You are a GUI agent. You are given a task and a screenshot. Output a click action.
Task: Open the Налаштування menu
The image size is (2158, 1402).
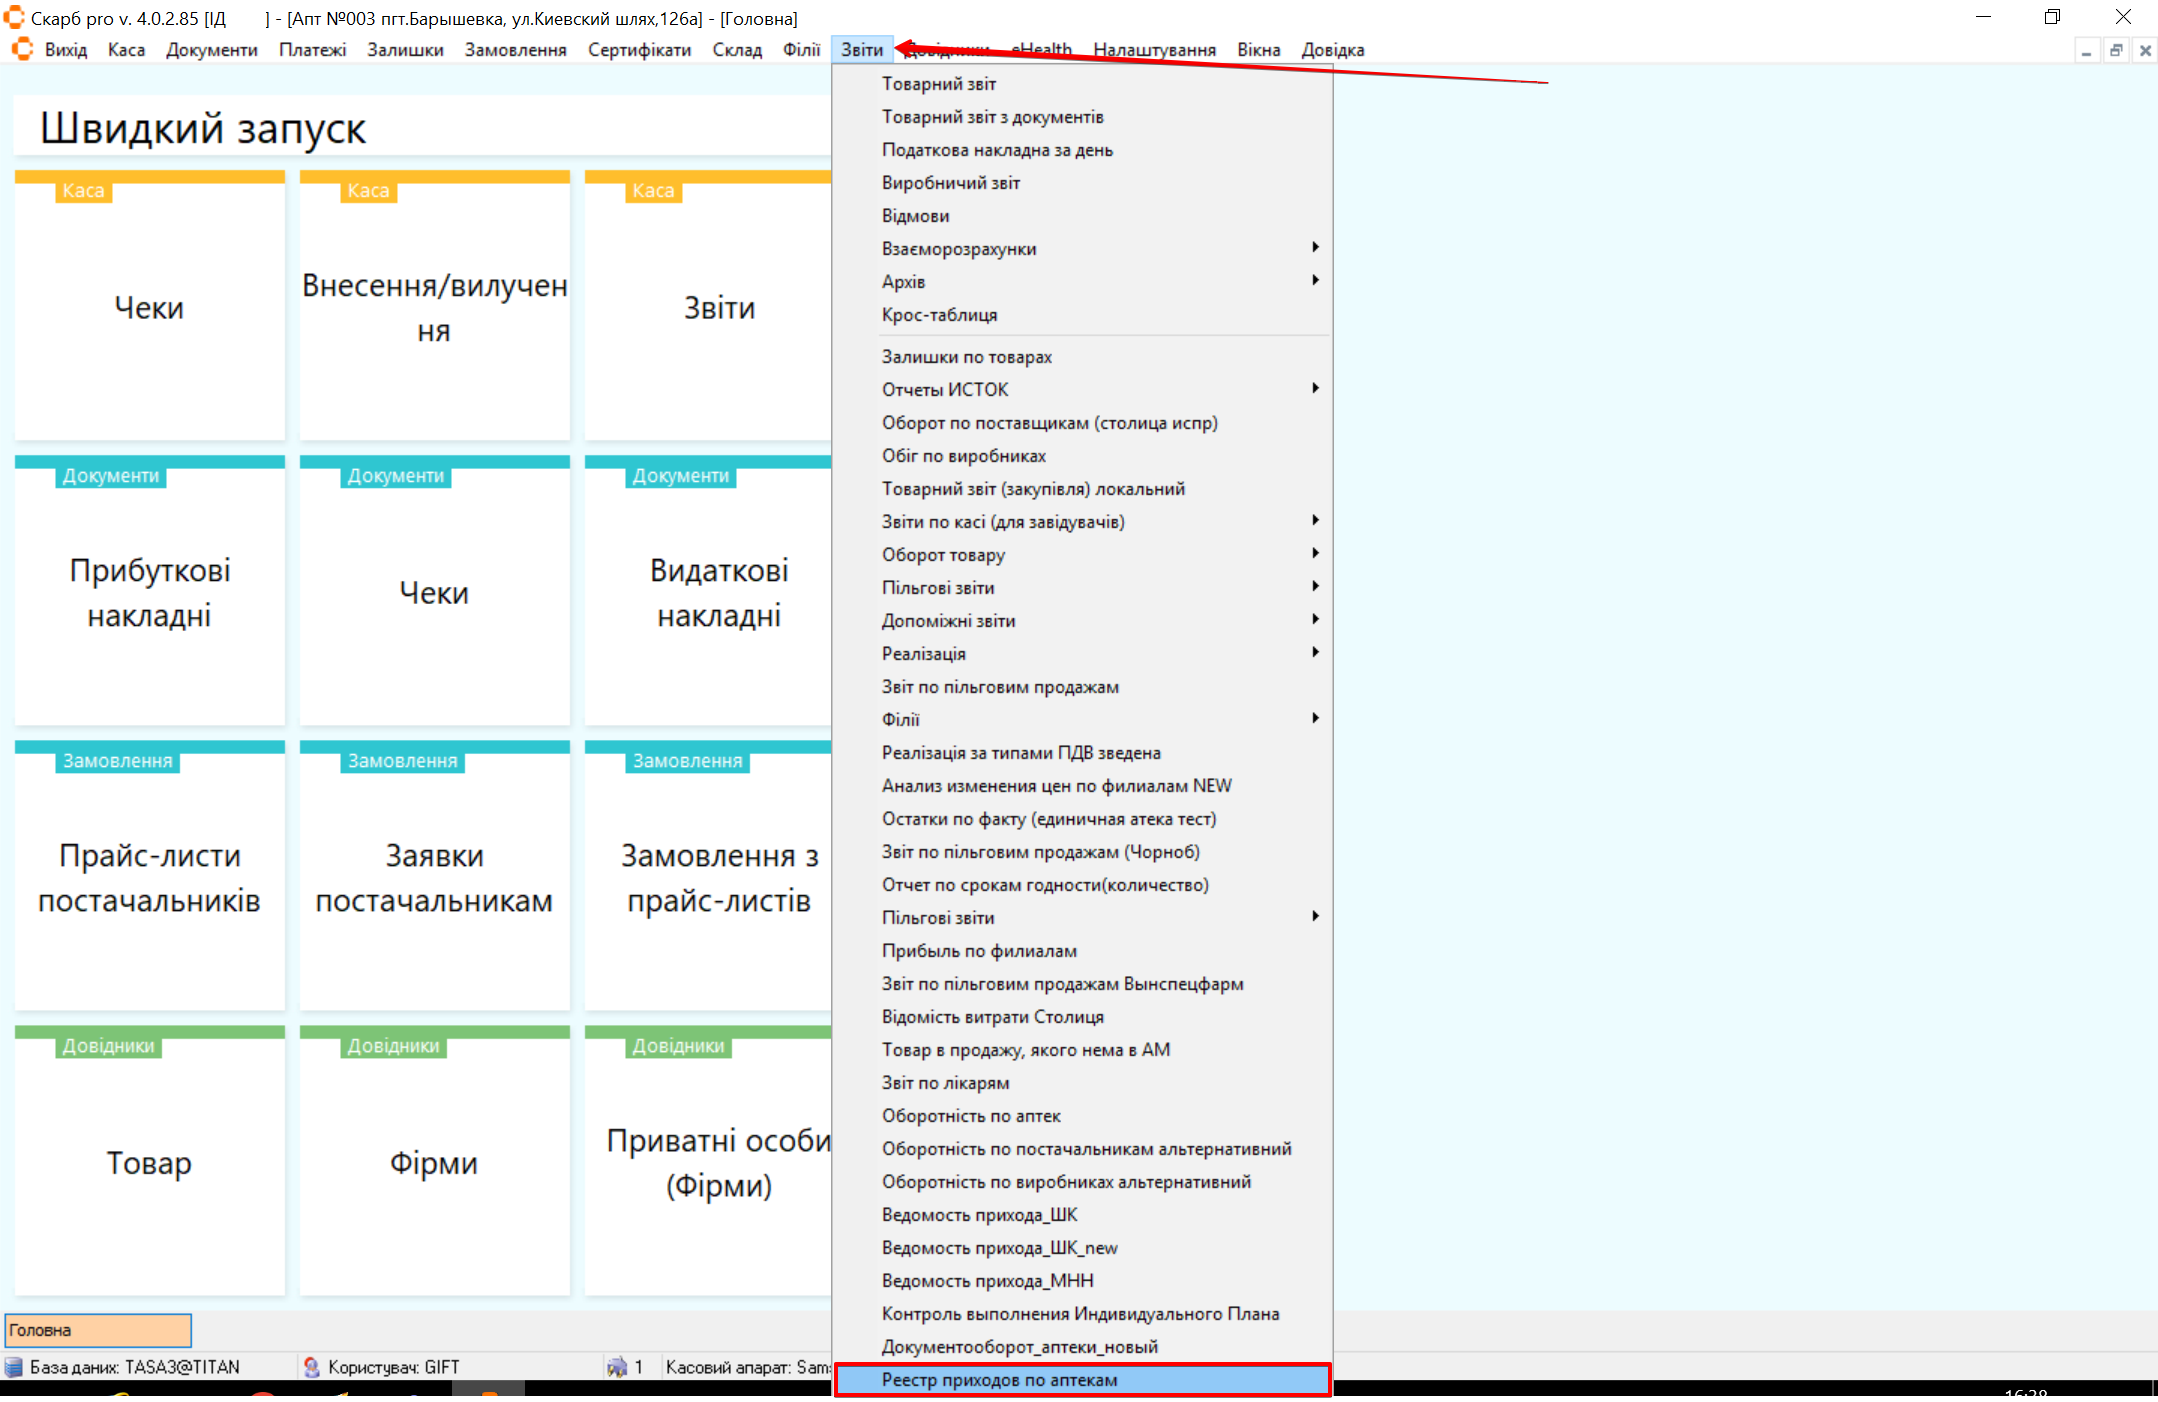click(1154, 50)
